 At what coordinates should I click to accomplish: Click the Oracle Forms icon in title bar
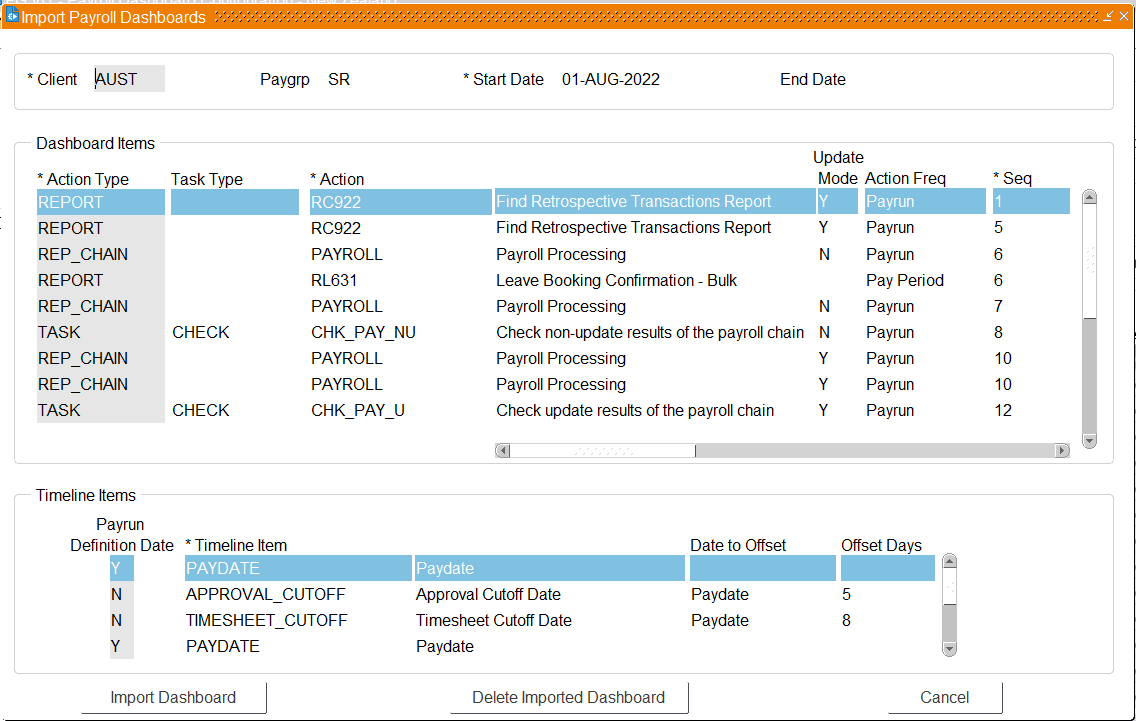tap(12, 17)
